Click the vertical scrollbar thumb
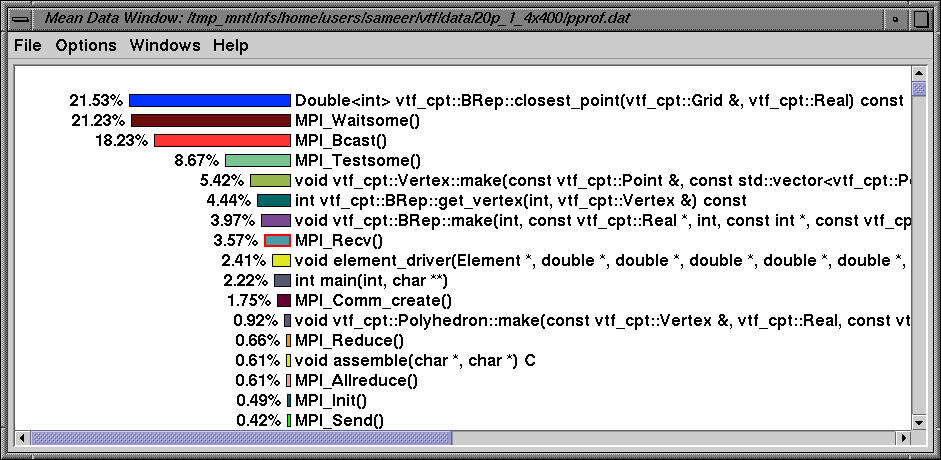941x460 pixels. point(919,89)
